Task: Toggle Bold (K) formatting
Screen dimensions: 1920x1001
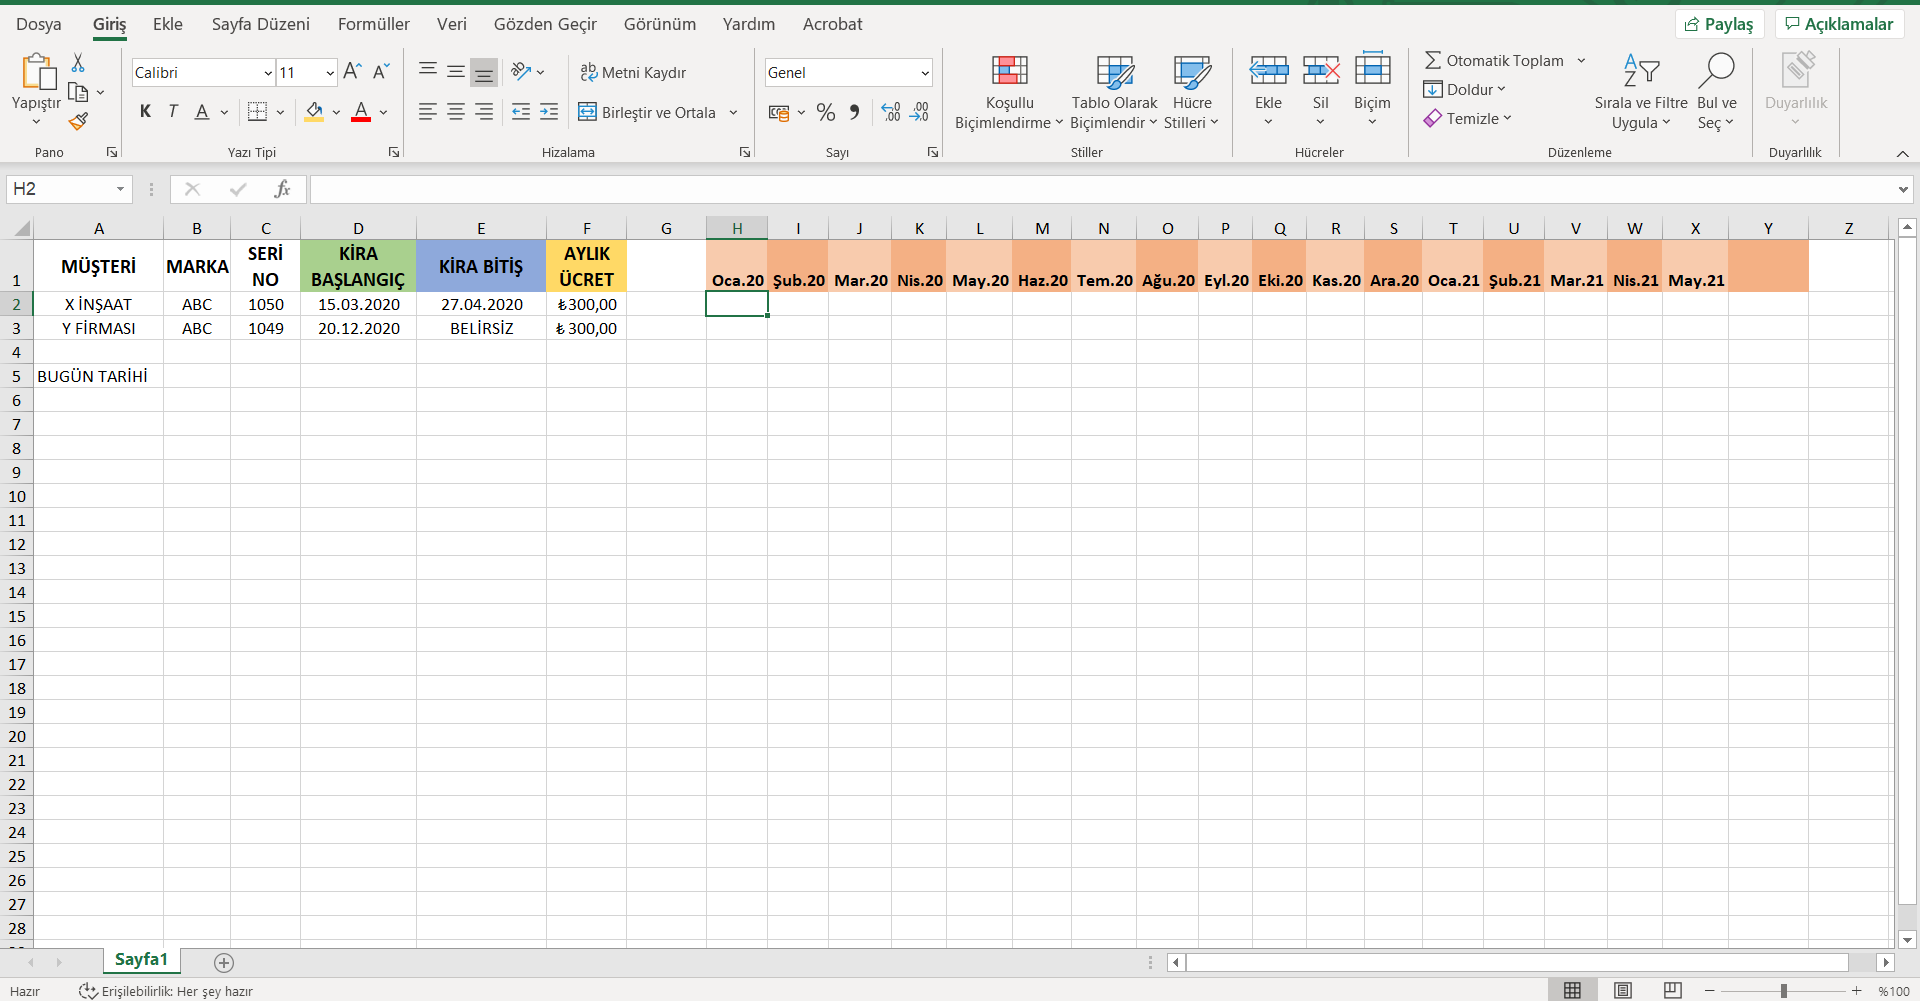Action: (x=146, y=112)
